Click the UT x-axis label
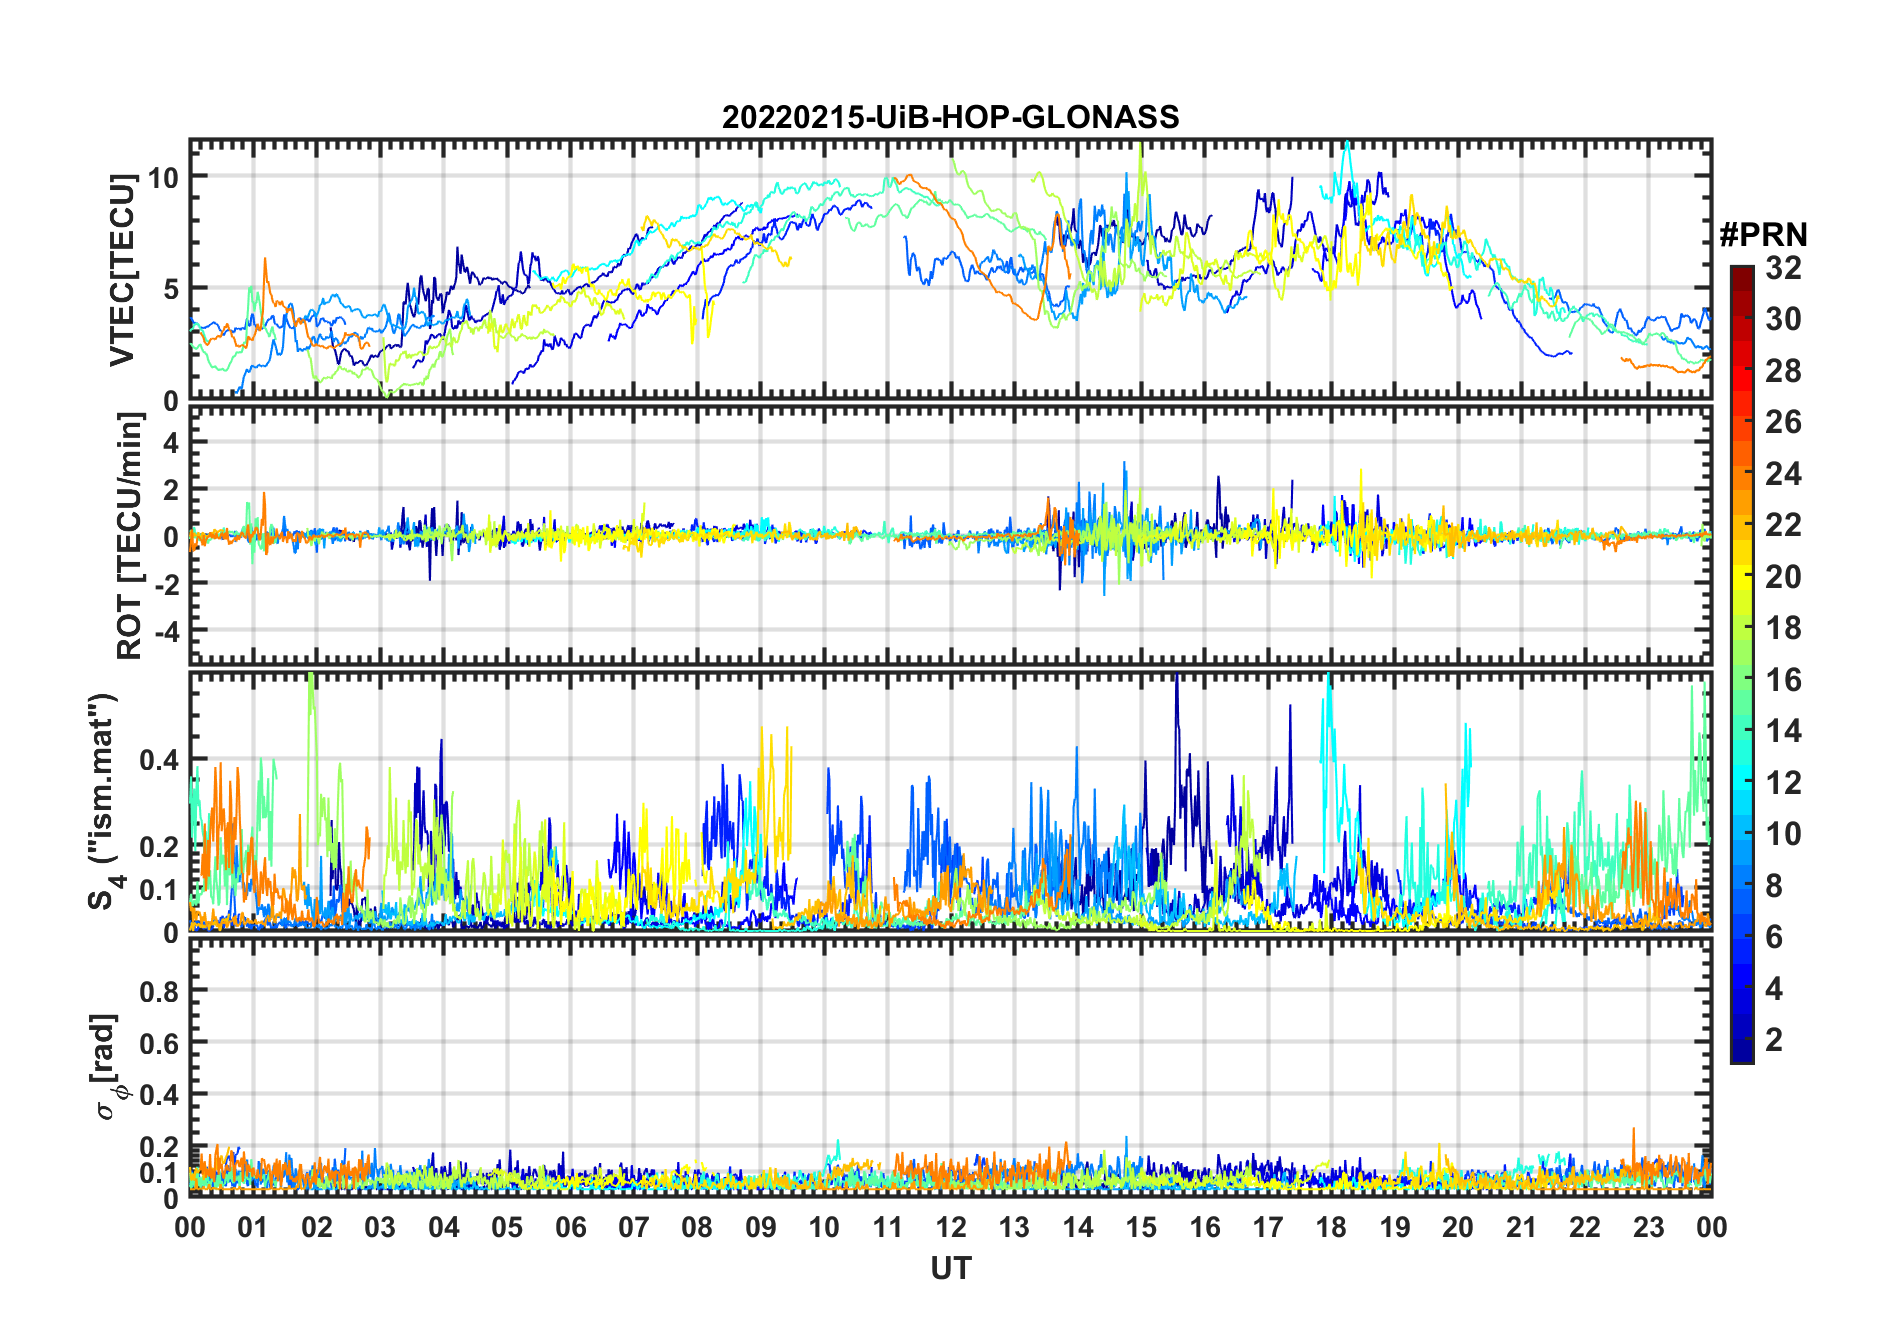Screen dimensions: 1902x1330 coord(950,1268)
